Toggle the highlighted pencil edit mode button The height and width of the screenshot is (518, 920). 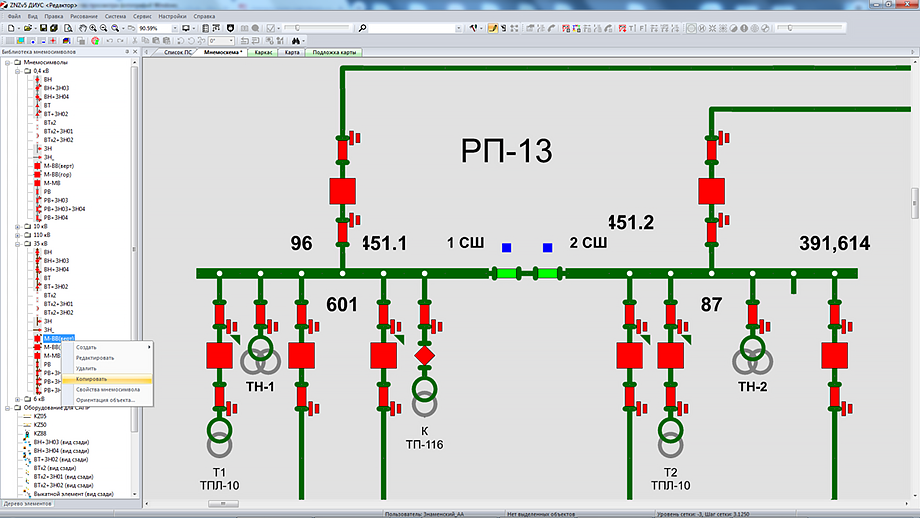(493, 29)
